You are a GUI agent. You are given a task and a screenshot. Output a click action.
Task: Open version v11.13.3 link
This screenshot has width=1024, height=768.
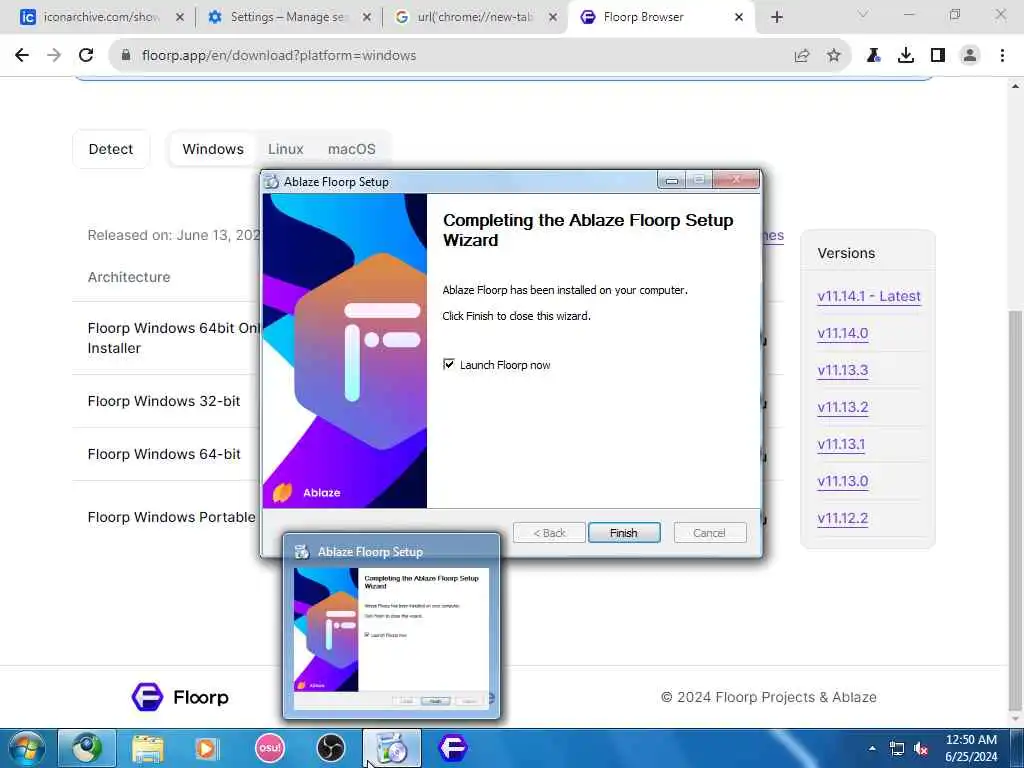842,370
